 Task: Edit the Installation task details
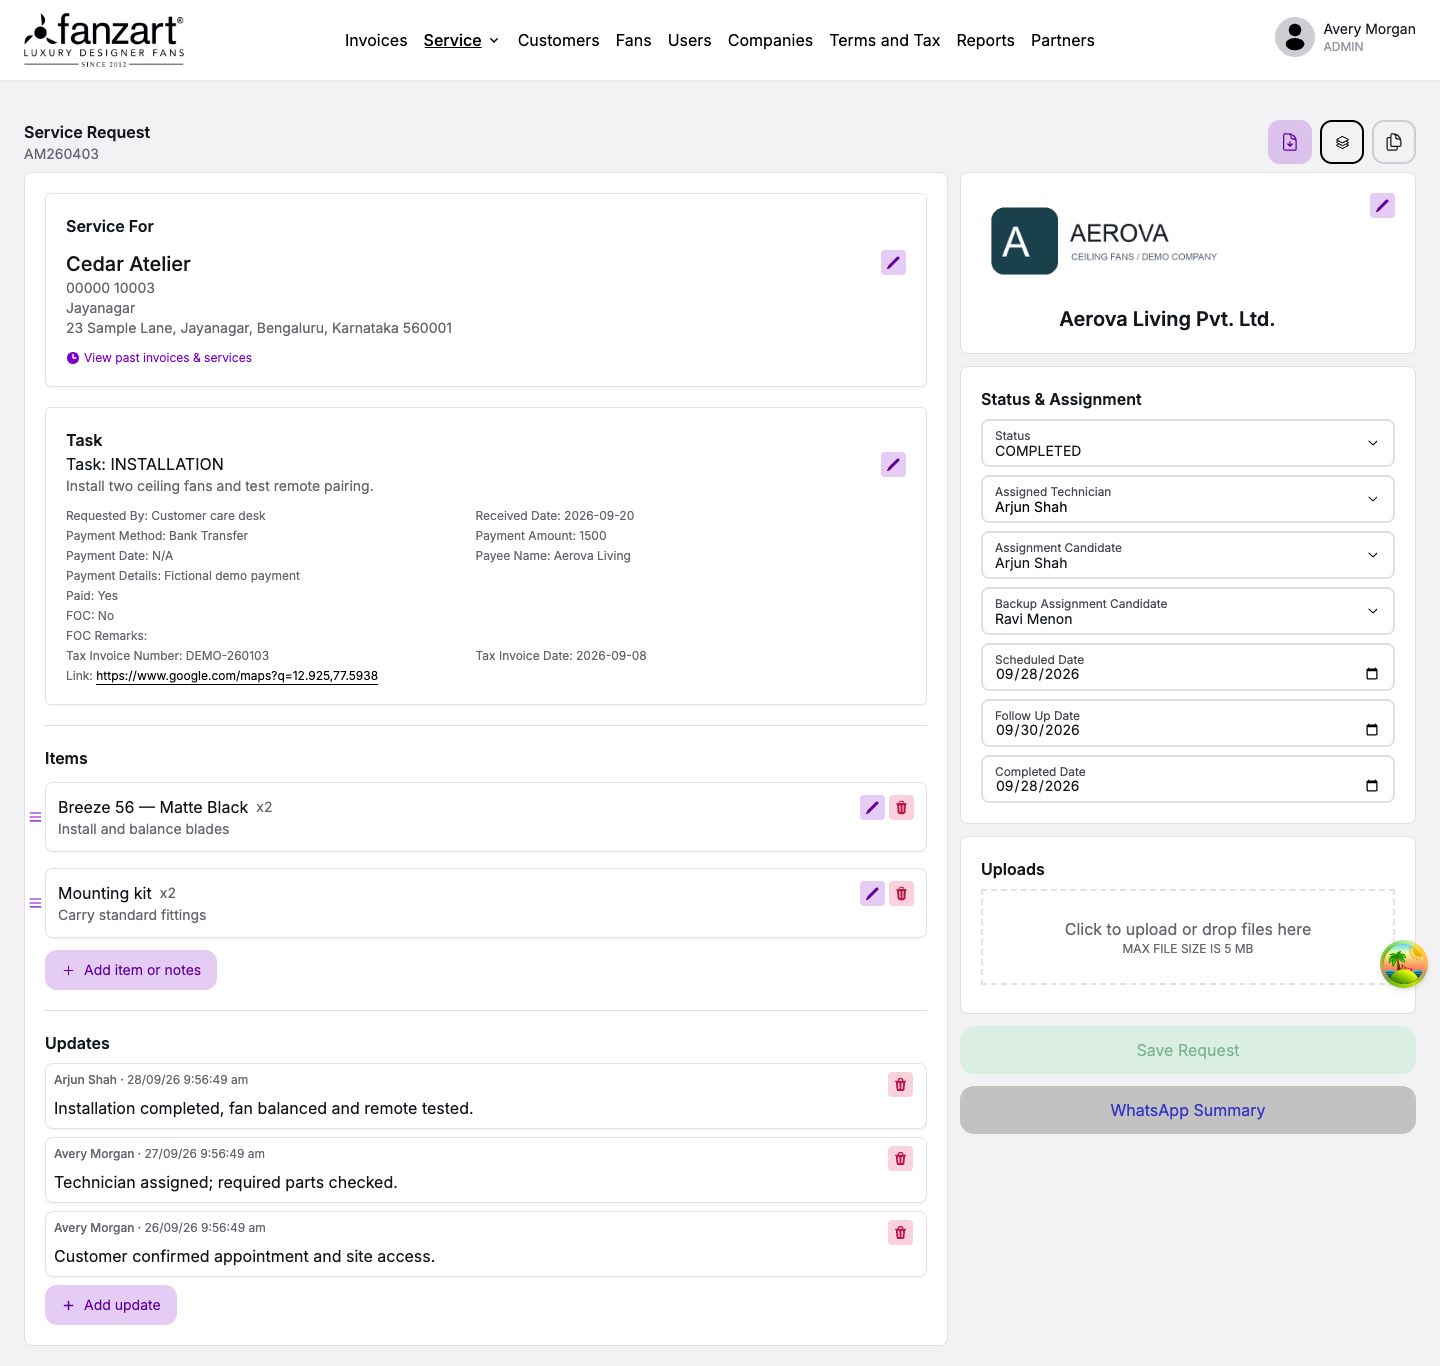pos(893,464)
